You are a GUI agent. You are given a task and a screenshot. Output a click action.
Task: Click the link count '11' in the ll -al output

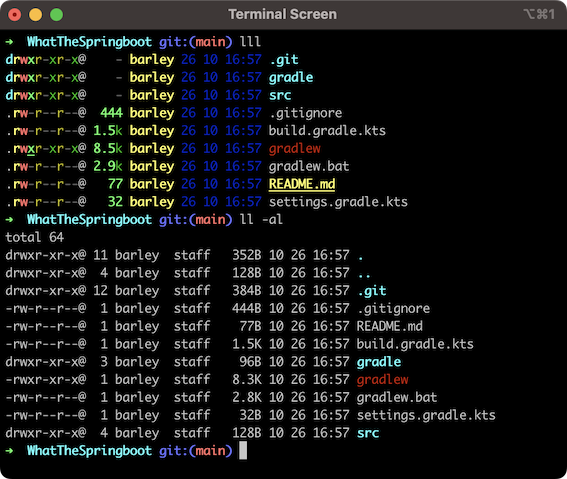101,255
